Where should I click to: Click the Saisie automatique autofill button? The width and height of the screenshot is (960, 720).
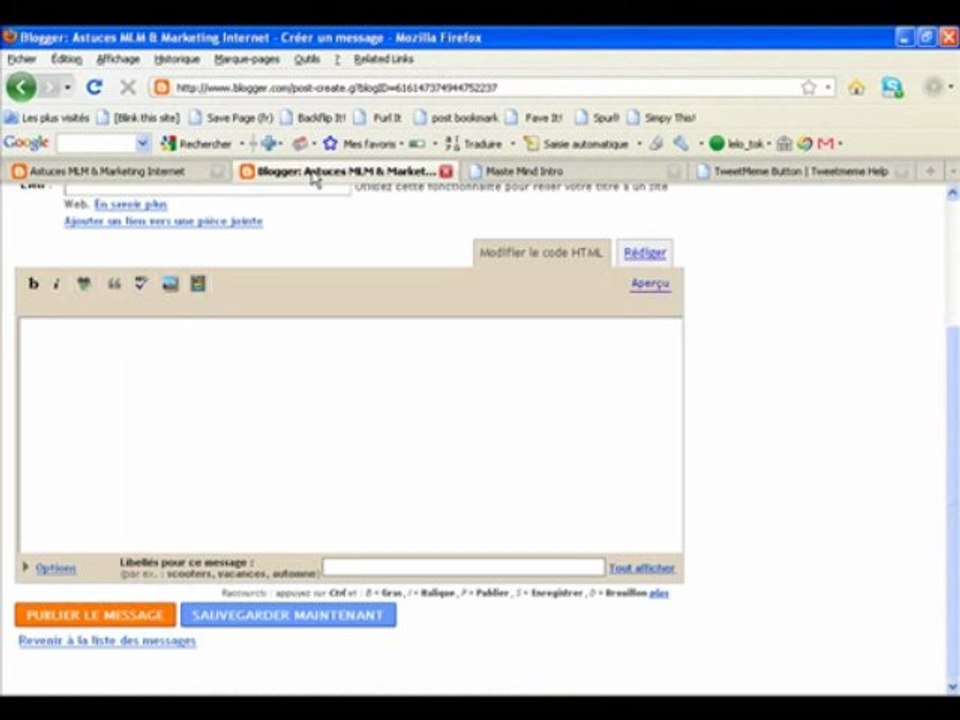576,144
